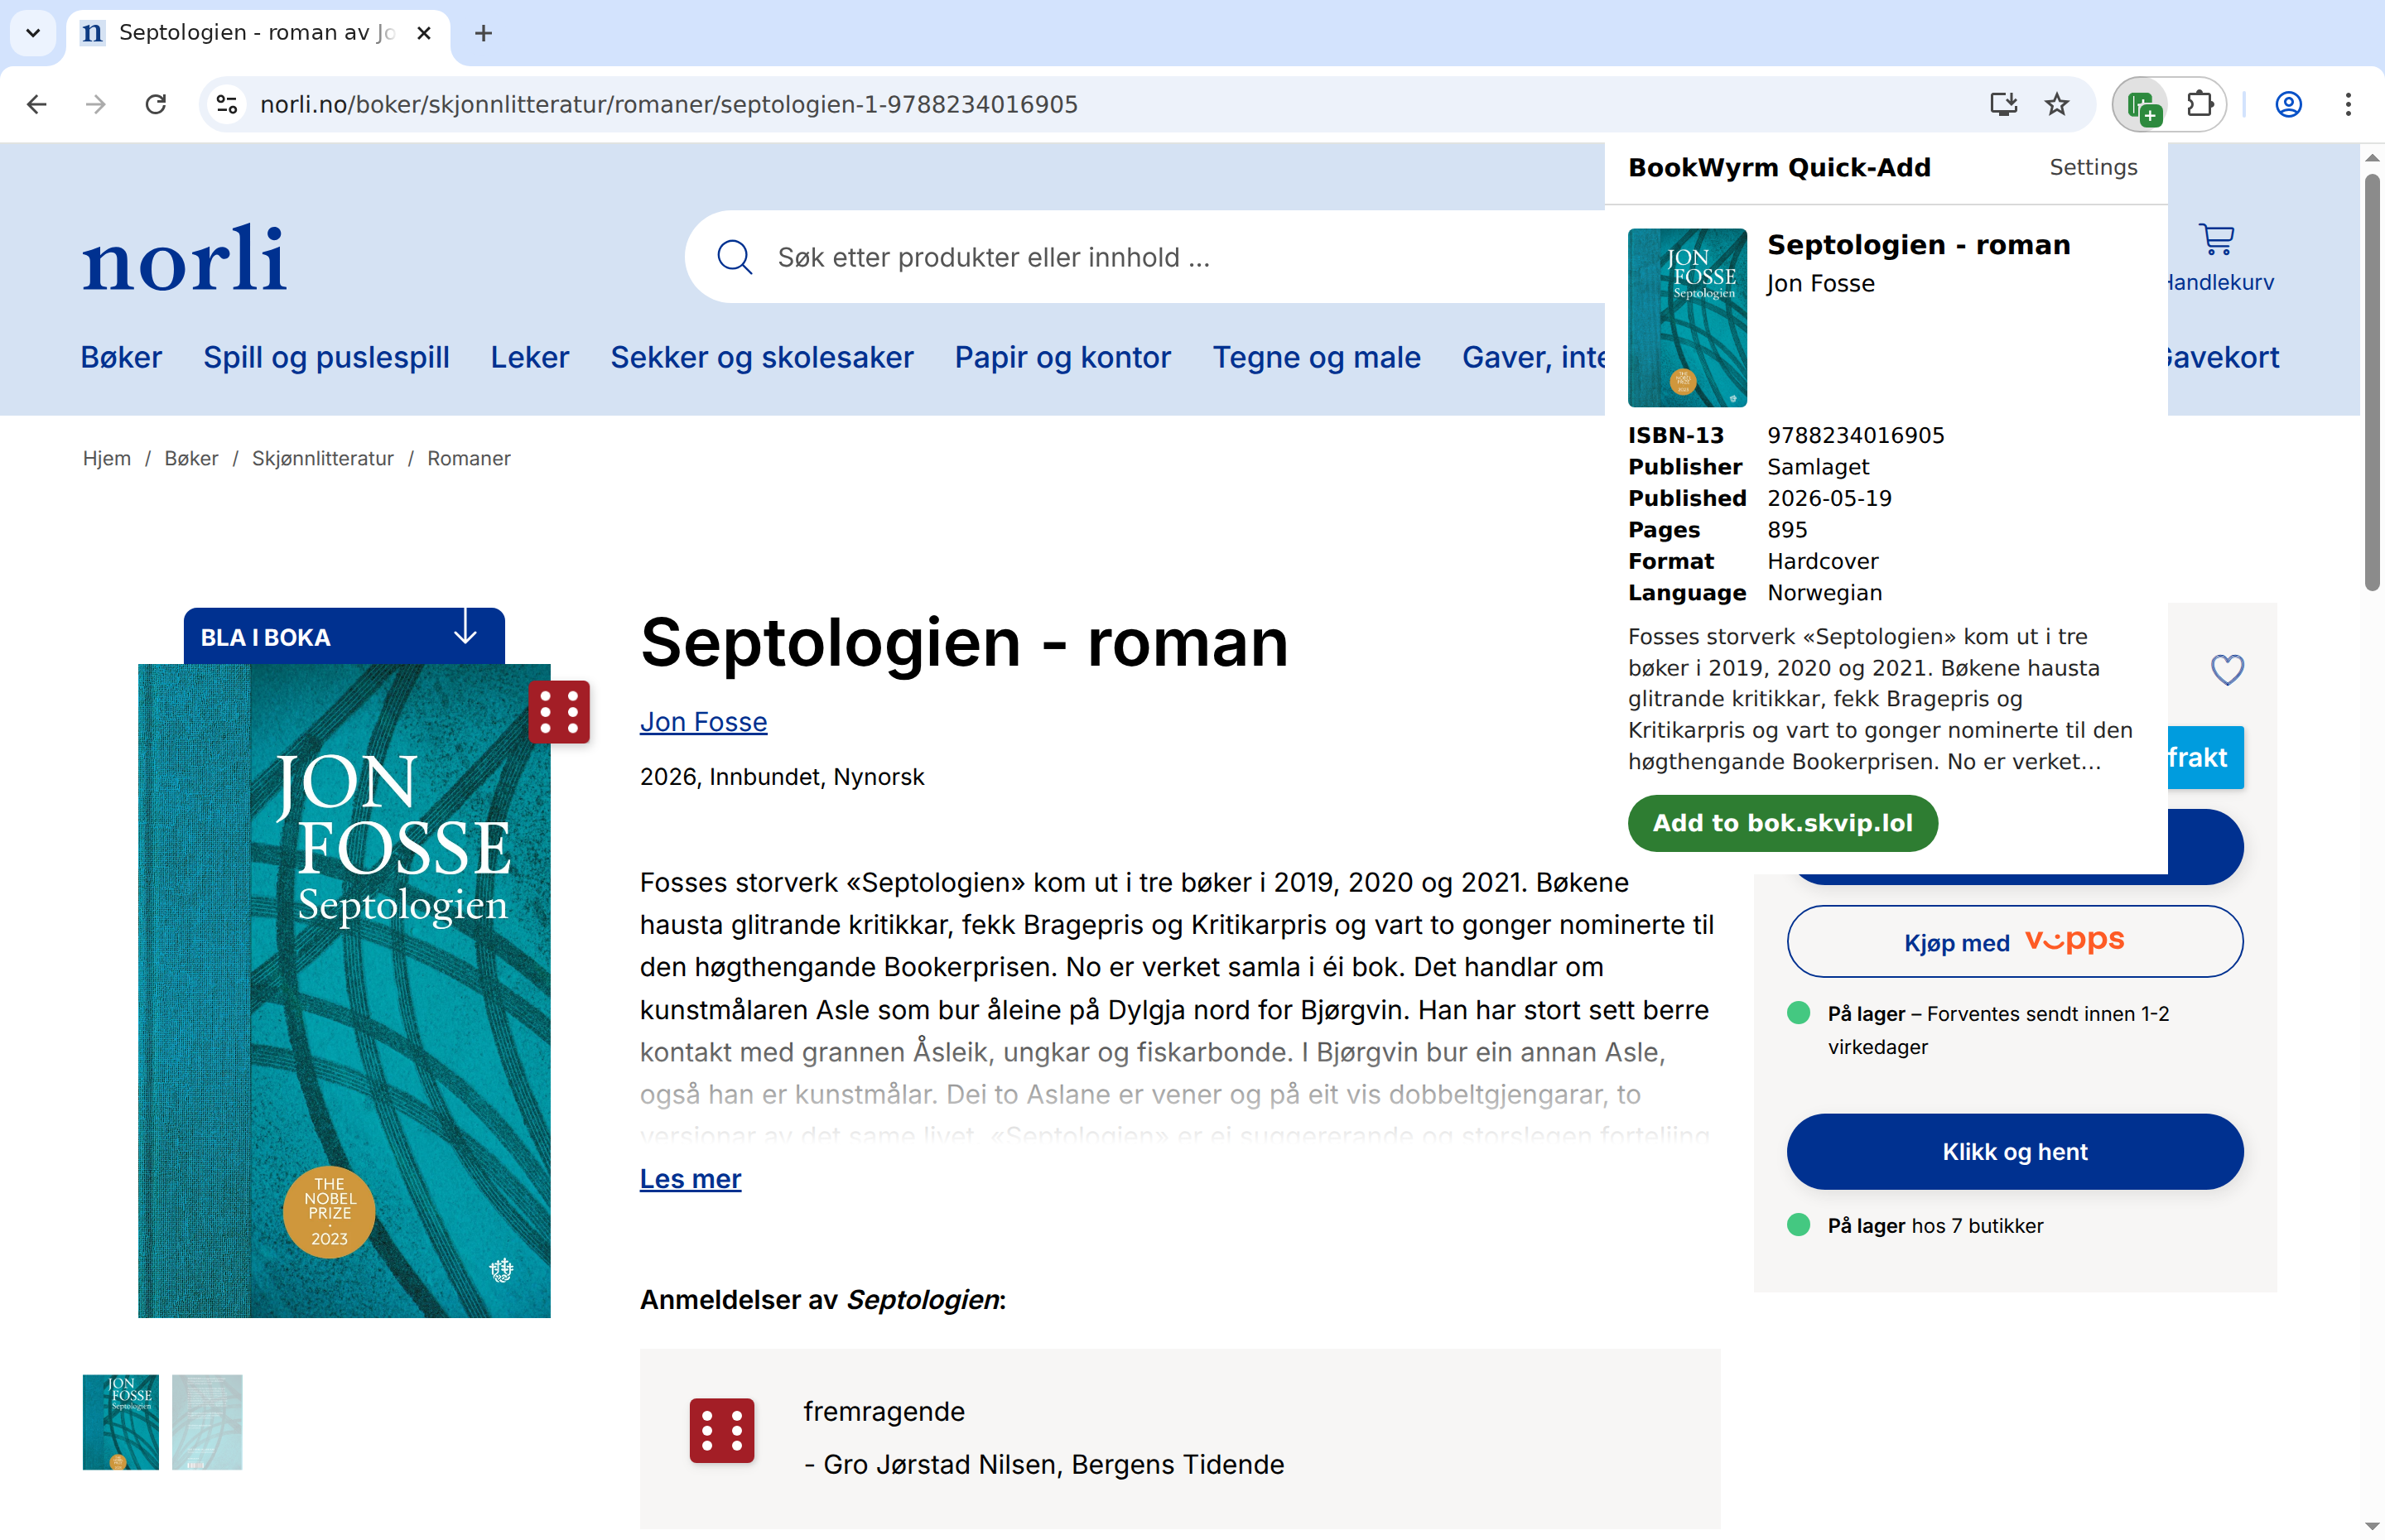Close the Septologien browser tab
The height and width of the screenshot is (1540, 2385).
[424, 33]
